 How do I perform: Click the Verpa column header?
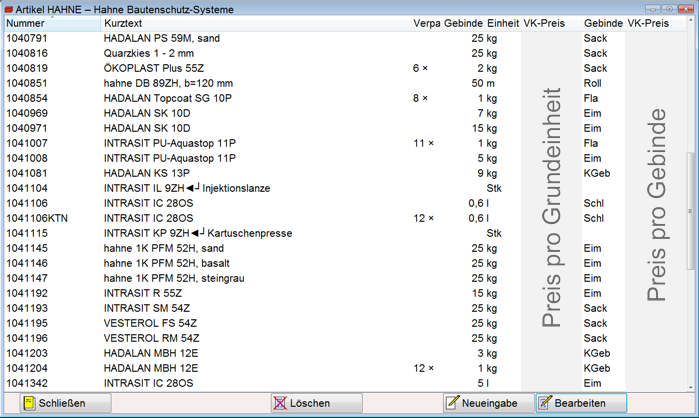[x=427, y=24]
